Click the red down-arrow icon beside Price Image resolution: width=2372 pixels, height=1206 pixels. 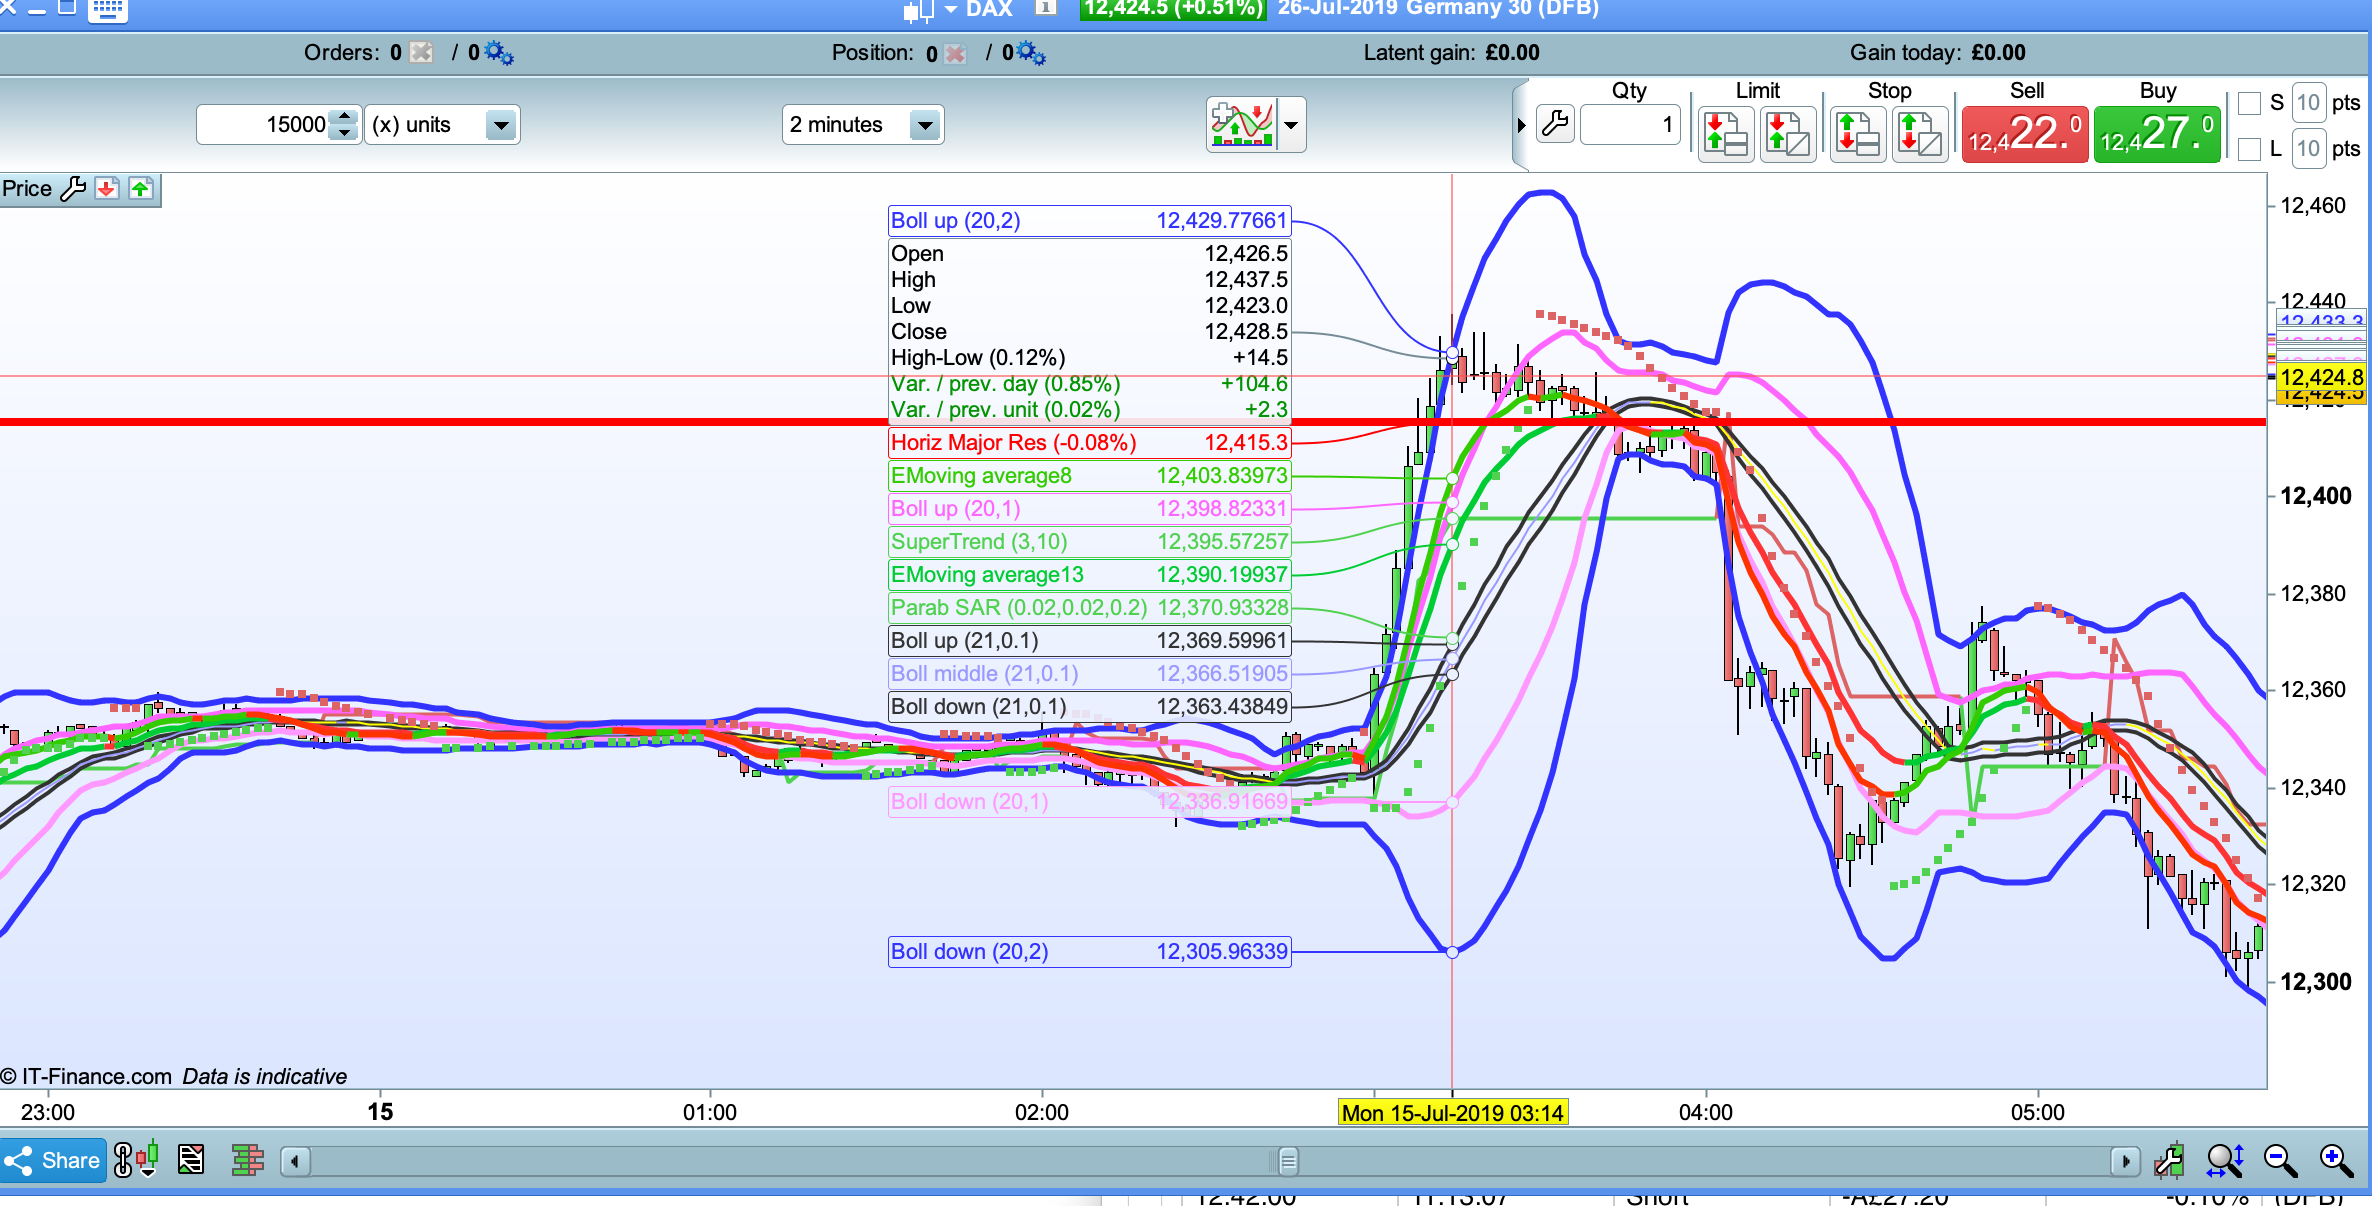coord(107,189)
